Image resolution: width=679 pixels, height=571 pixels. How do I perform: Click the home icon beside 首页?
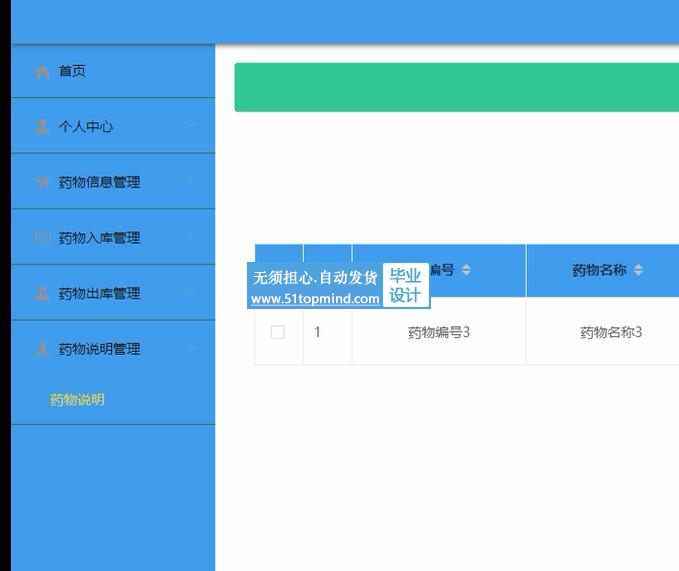(x=42, y=72)
